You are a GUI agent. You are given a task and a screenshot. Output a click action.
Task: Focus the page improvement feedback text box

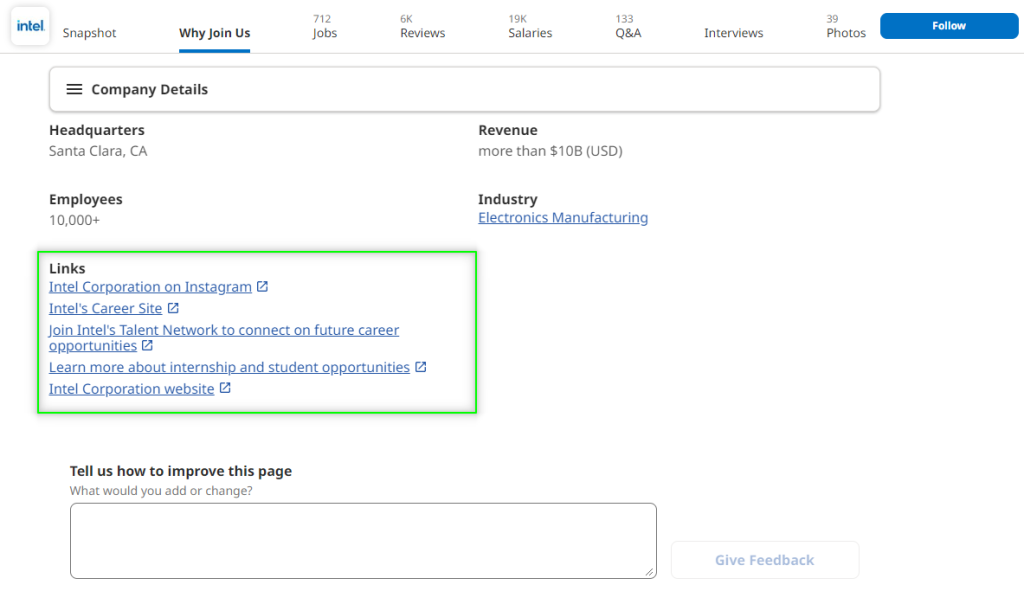(362, 540)
